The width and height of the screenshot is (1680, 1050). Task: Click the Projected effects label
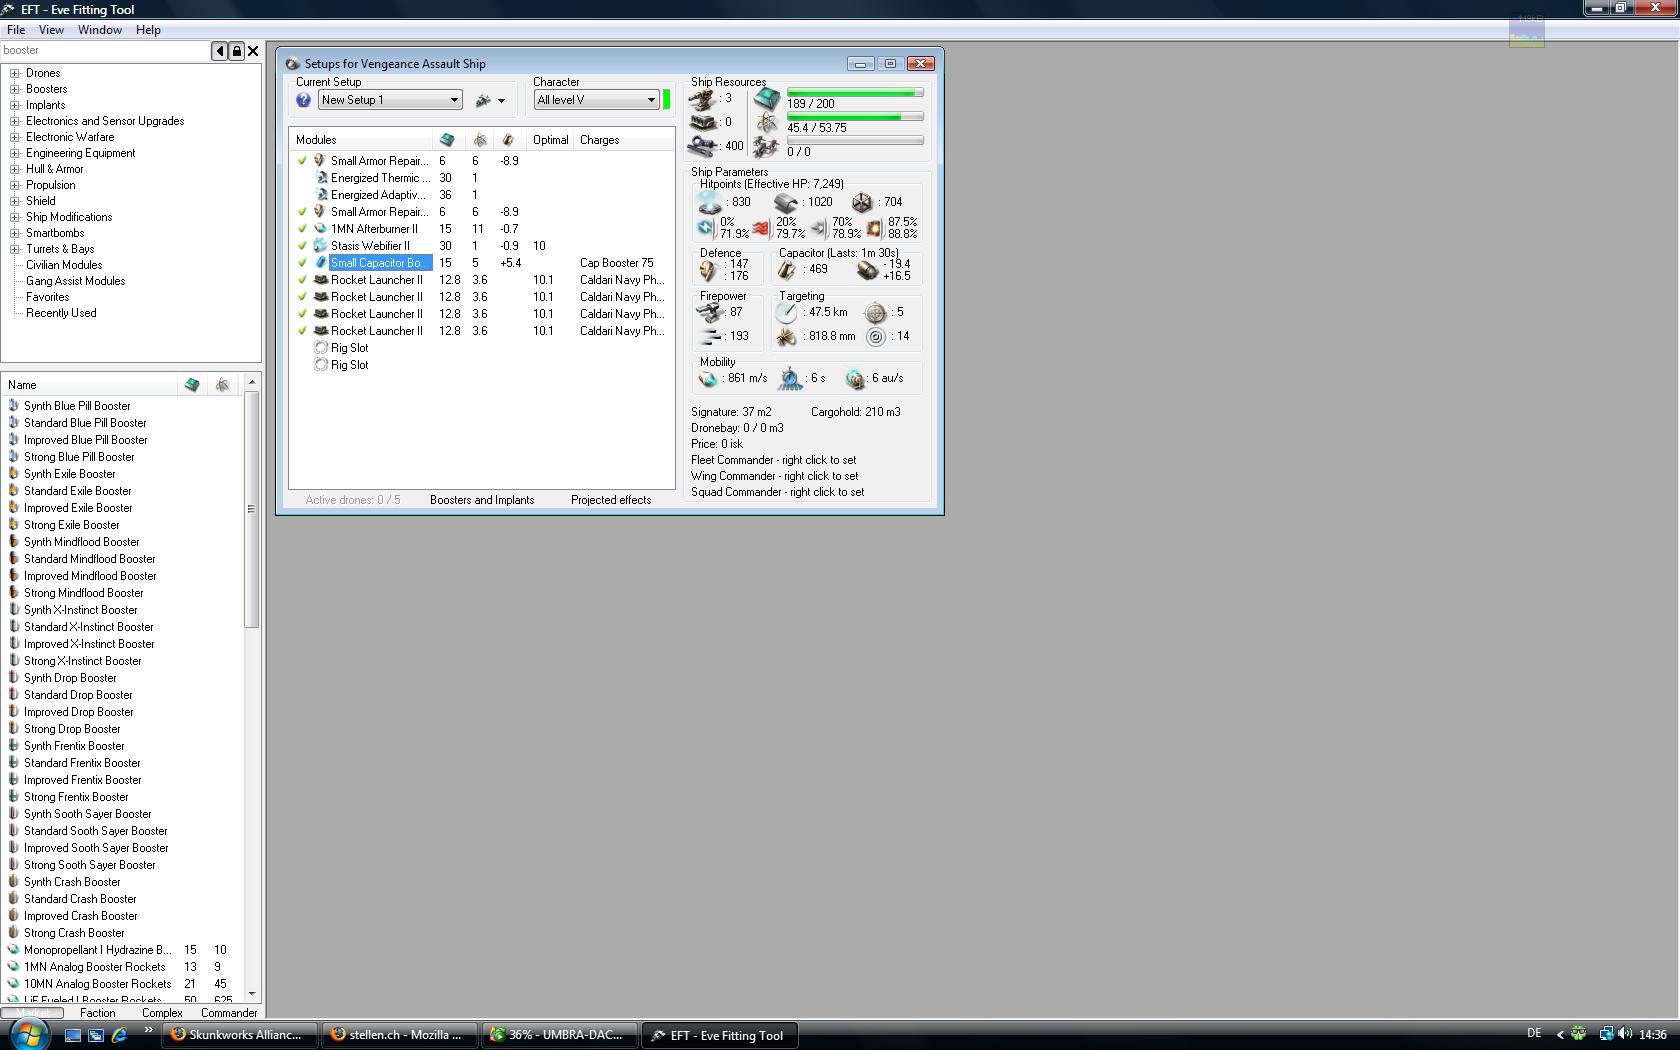point(611,500)
